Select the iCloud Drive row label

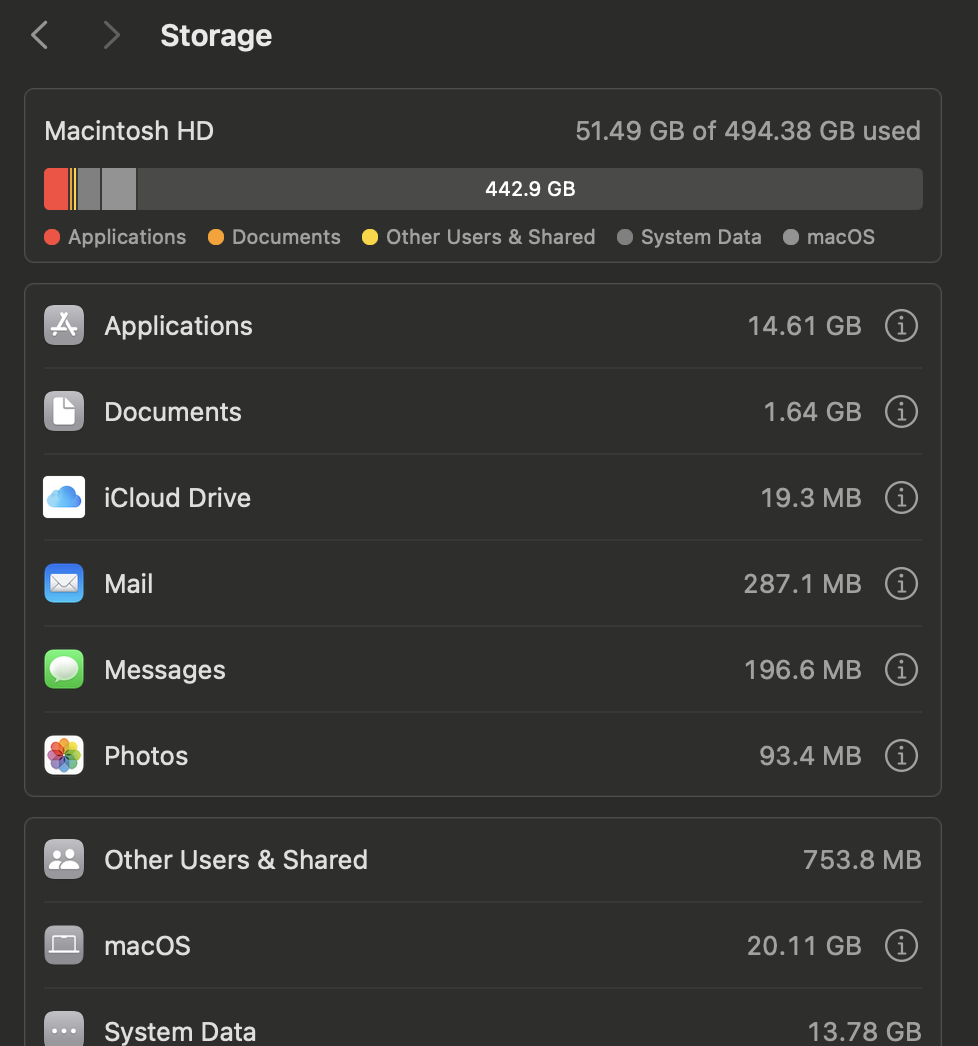coord(177,498)
